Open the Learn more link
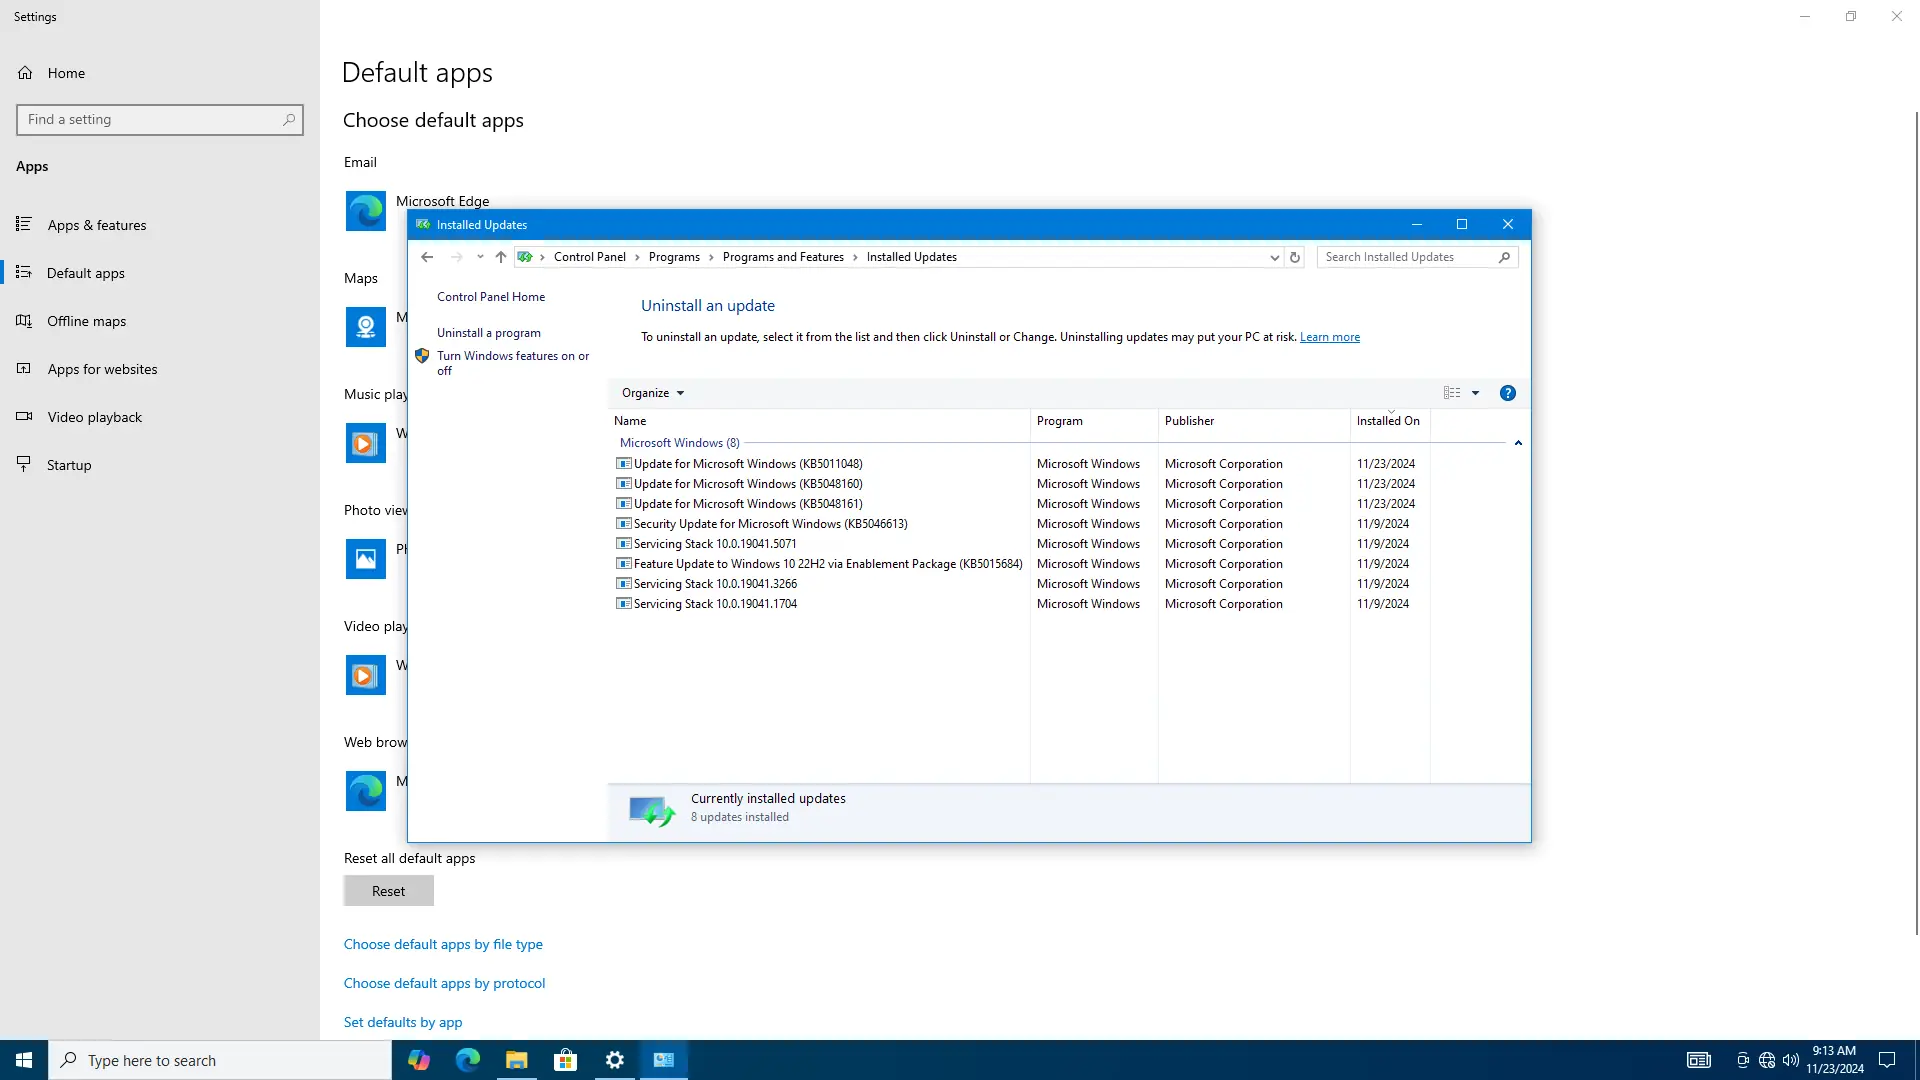 click(x=1329, y=337)
